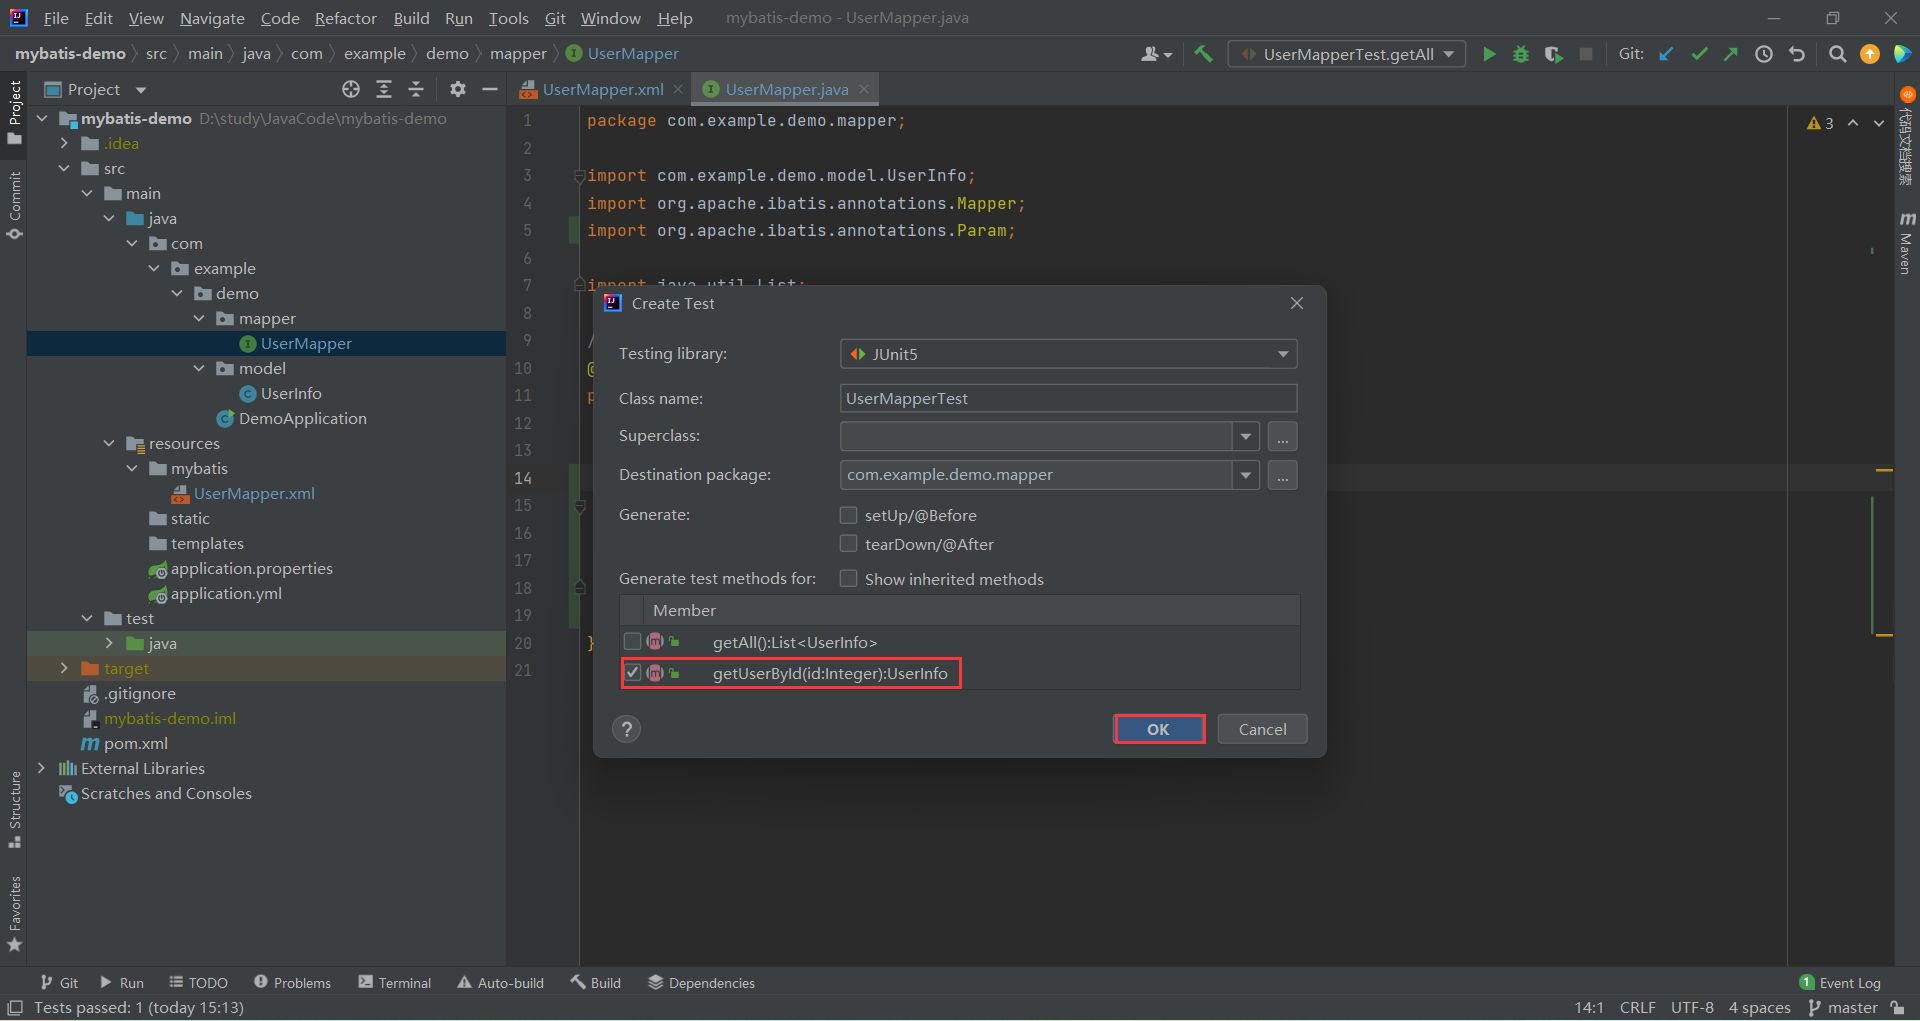
Task: Select UserInfo class in project tree
Action: click(x=291, y=393)
